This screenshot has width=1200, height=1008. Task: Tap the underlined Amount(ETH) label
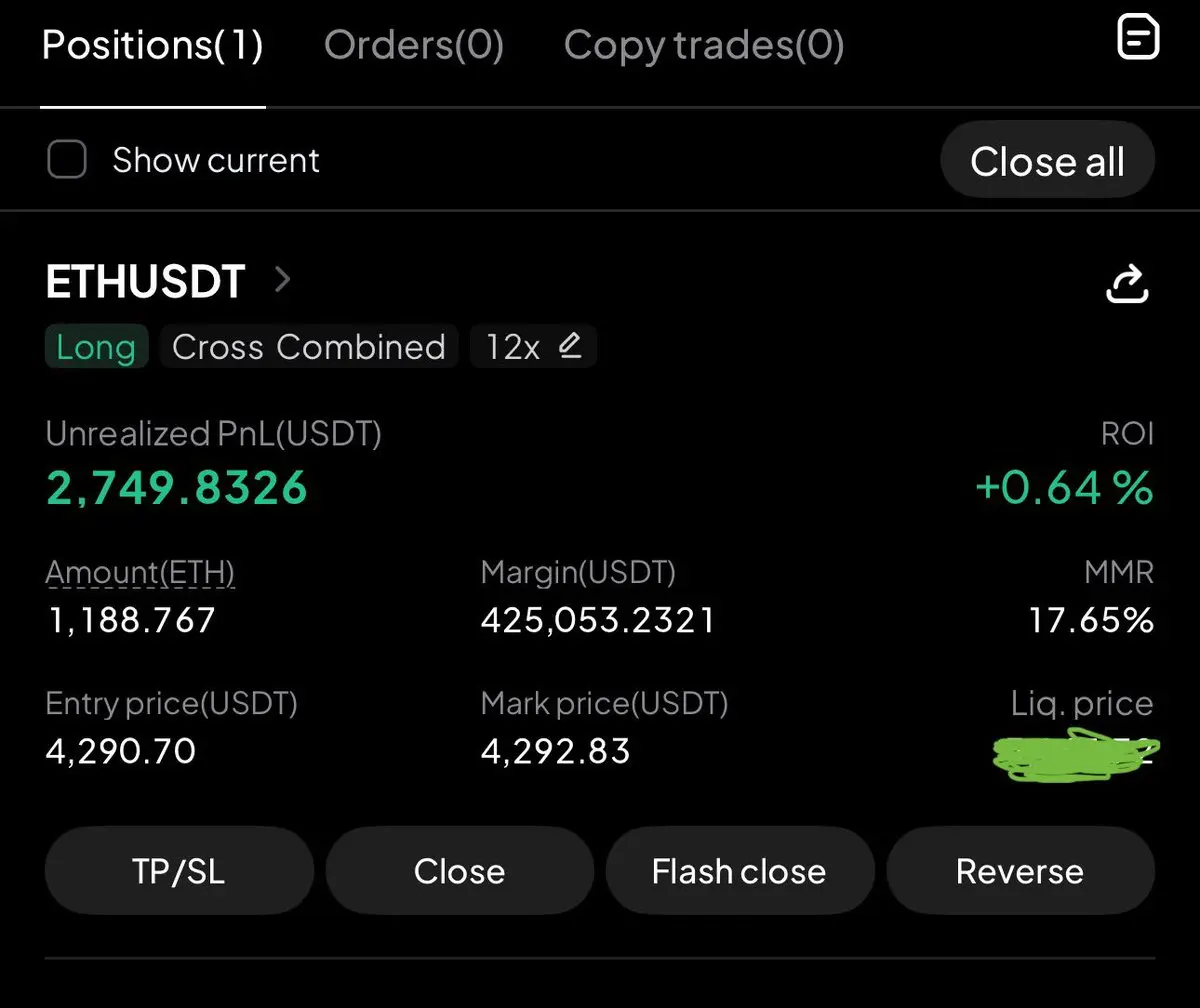(x=141, y=572)
